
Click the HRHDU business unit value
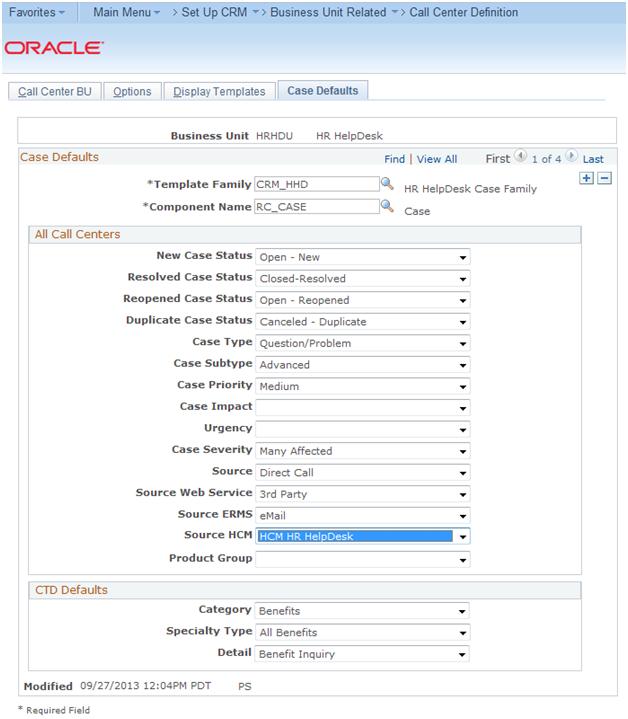[274, 136]
